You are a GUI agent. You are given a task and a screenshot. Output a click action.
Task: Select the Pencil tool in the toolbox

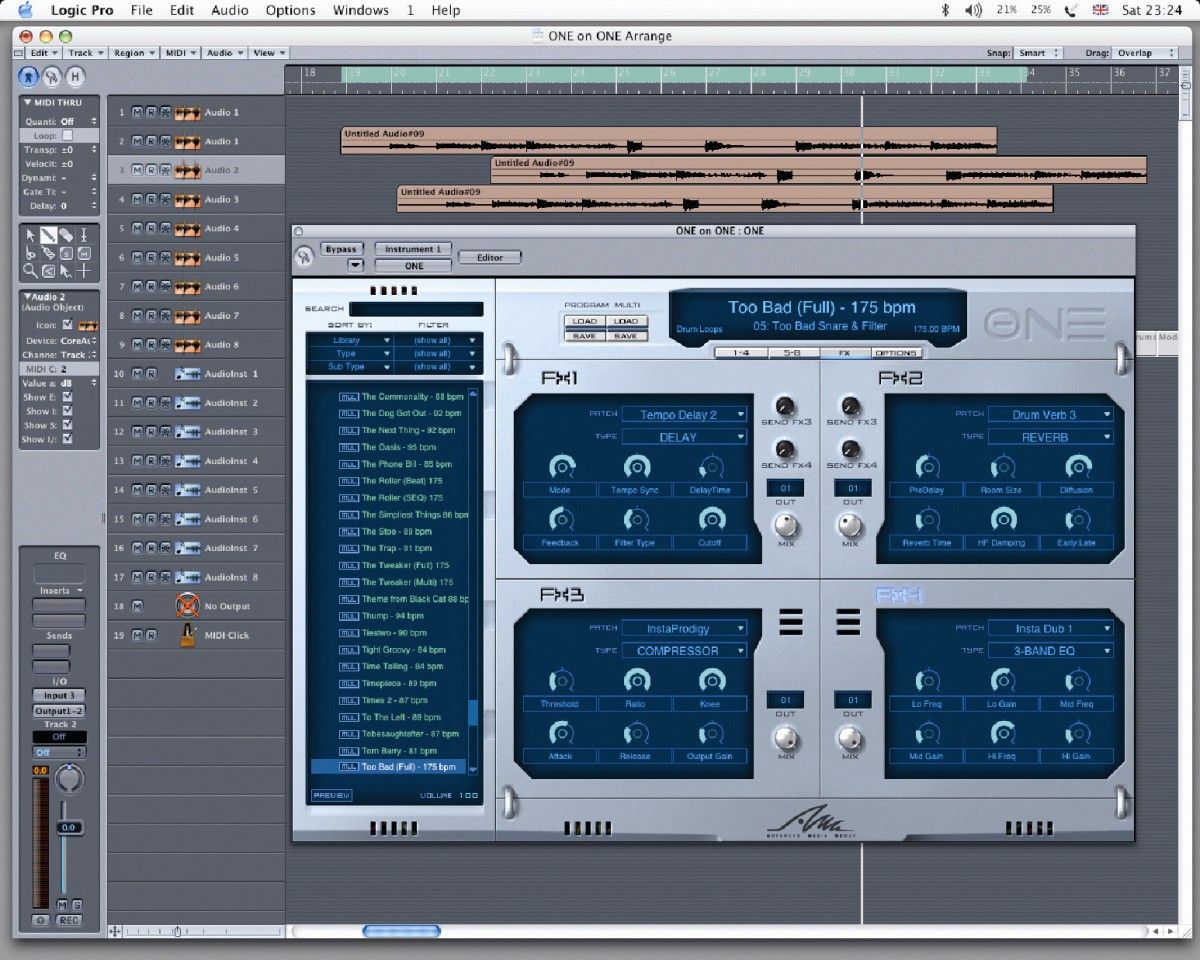click(47, 235)
